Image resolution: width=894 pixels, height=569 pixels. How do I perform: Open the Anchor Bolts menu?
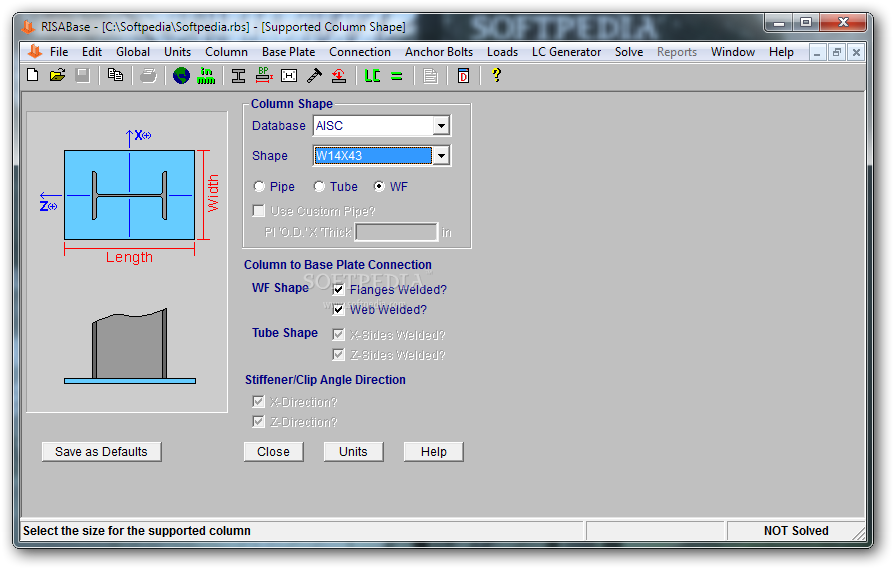[439, 52]
